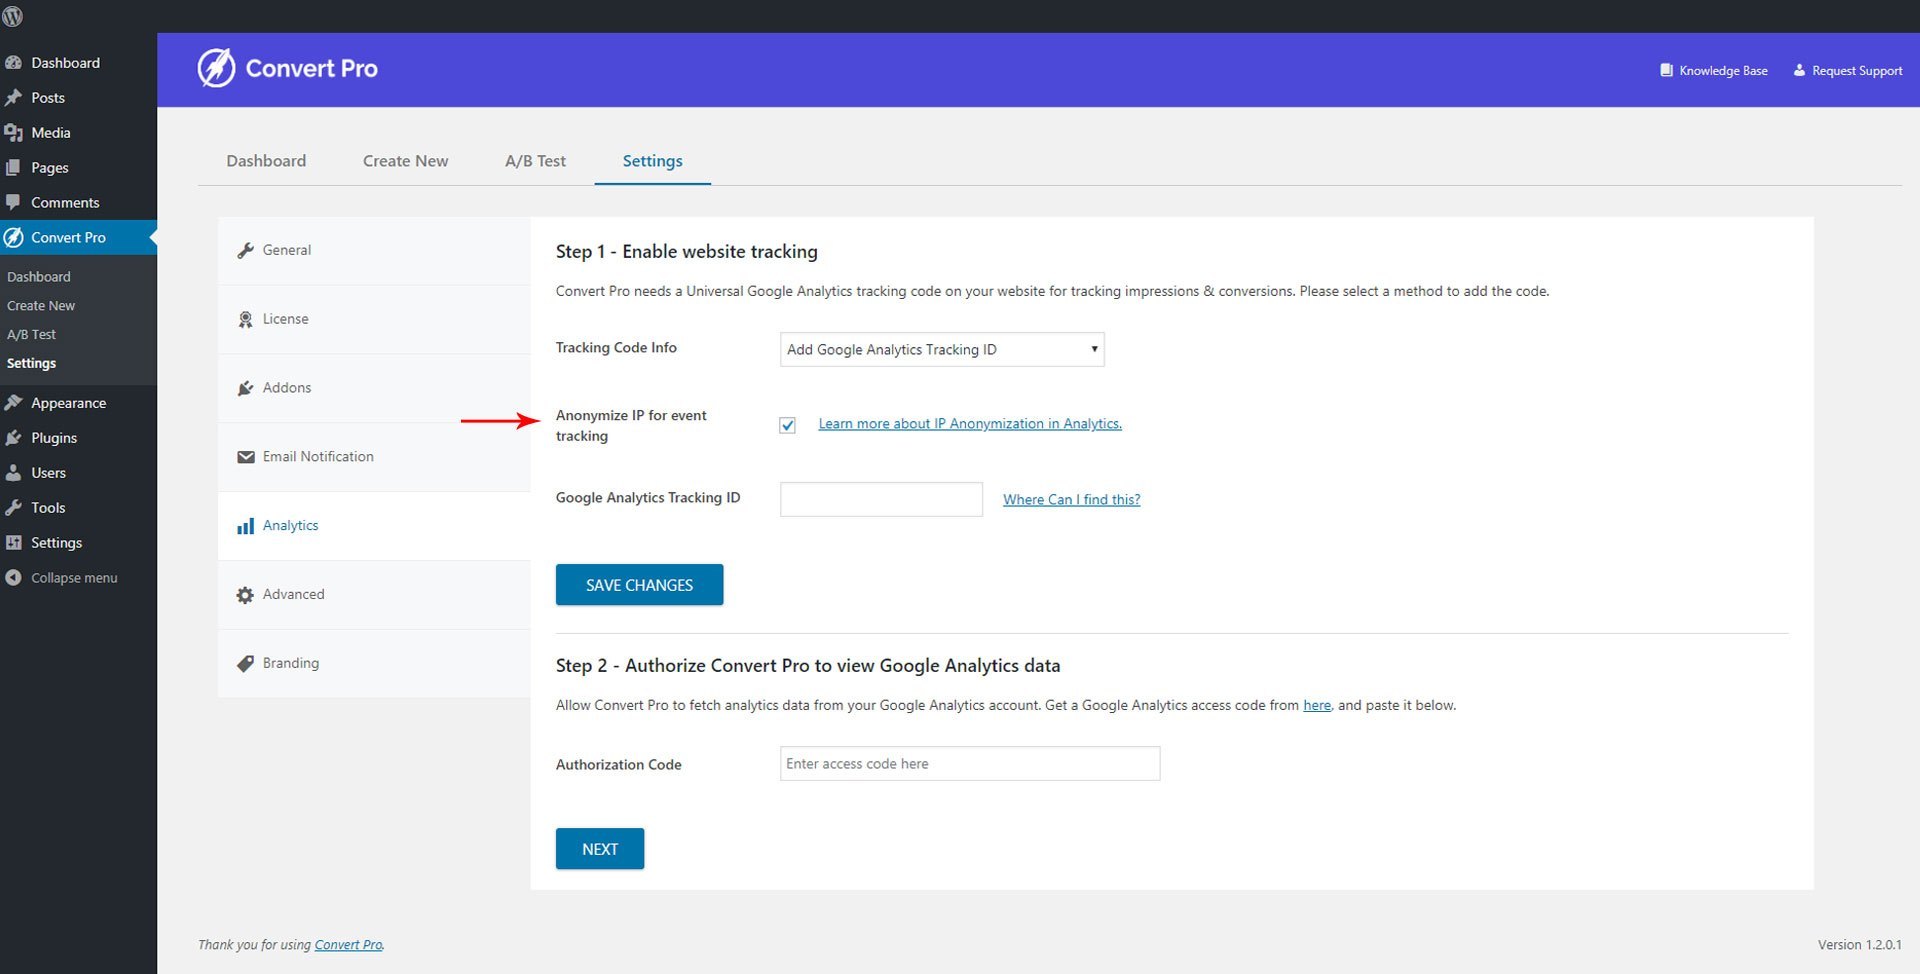Click the WordPress logo icon in admin bar
This screenshot has height=974, width=1920.
tap(13, 16)
